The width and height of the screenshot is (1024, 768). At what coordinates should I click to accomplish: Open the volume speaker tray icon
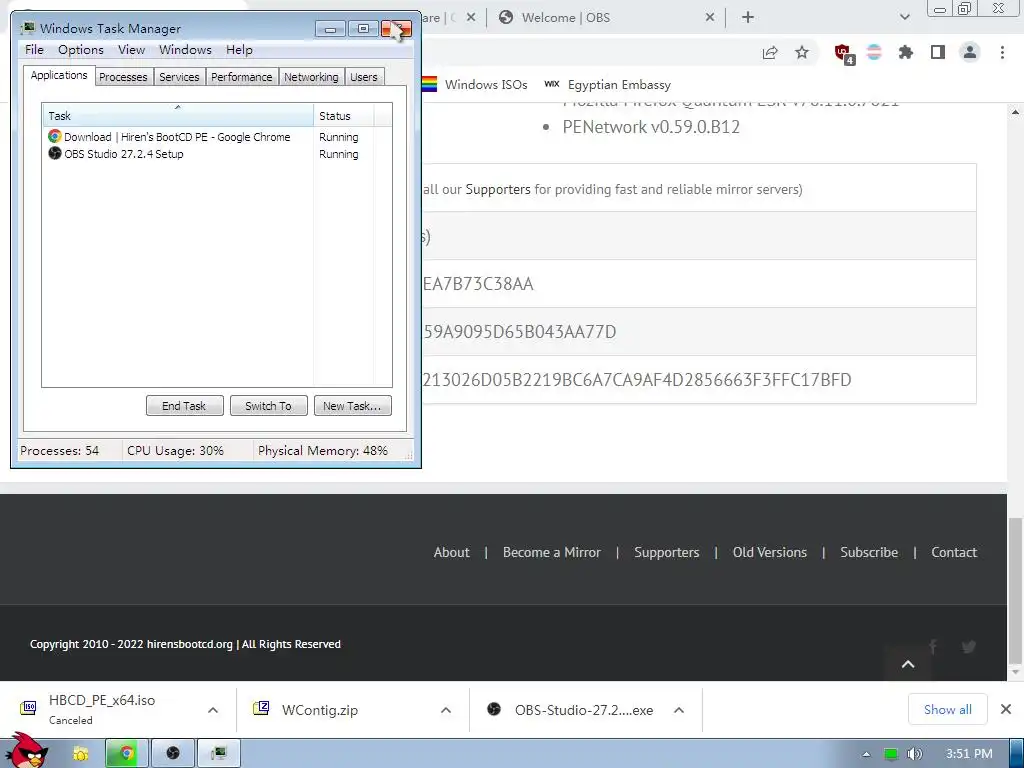tap(915, 754)
